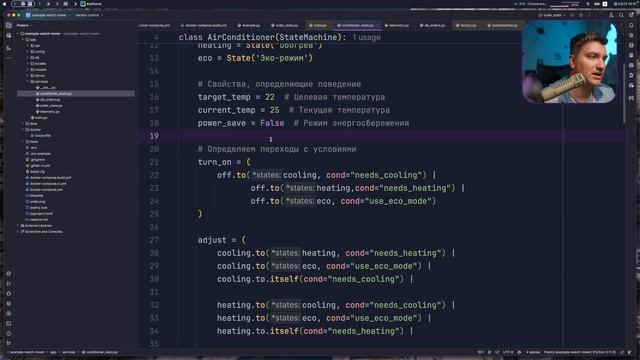Place cursor on 'power_save = False' line
This screenshot has height=360, width=640.
pyautogui.click(x=241, y=123)
